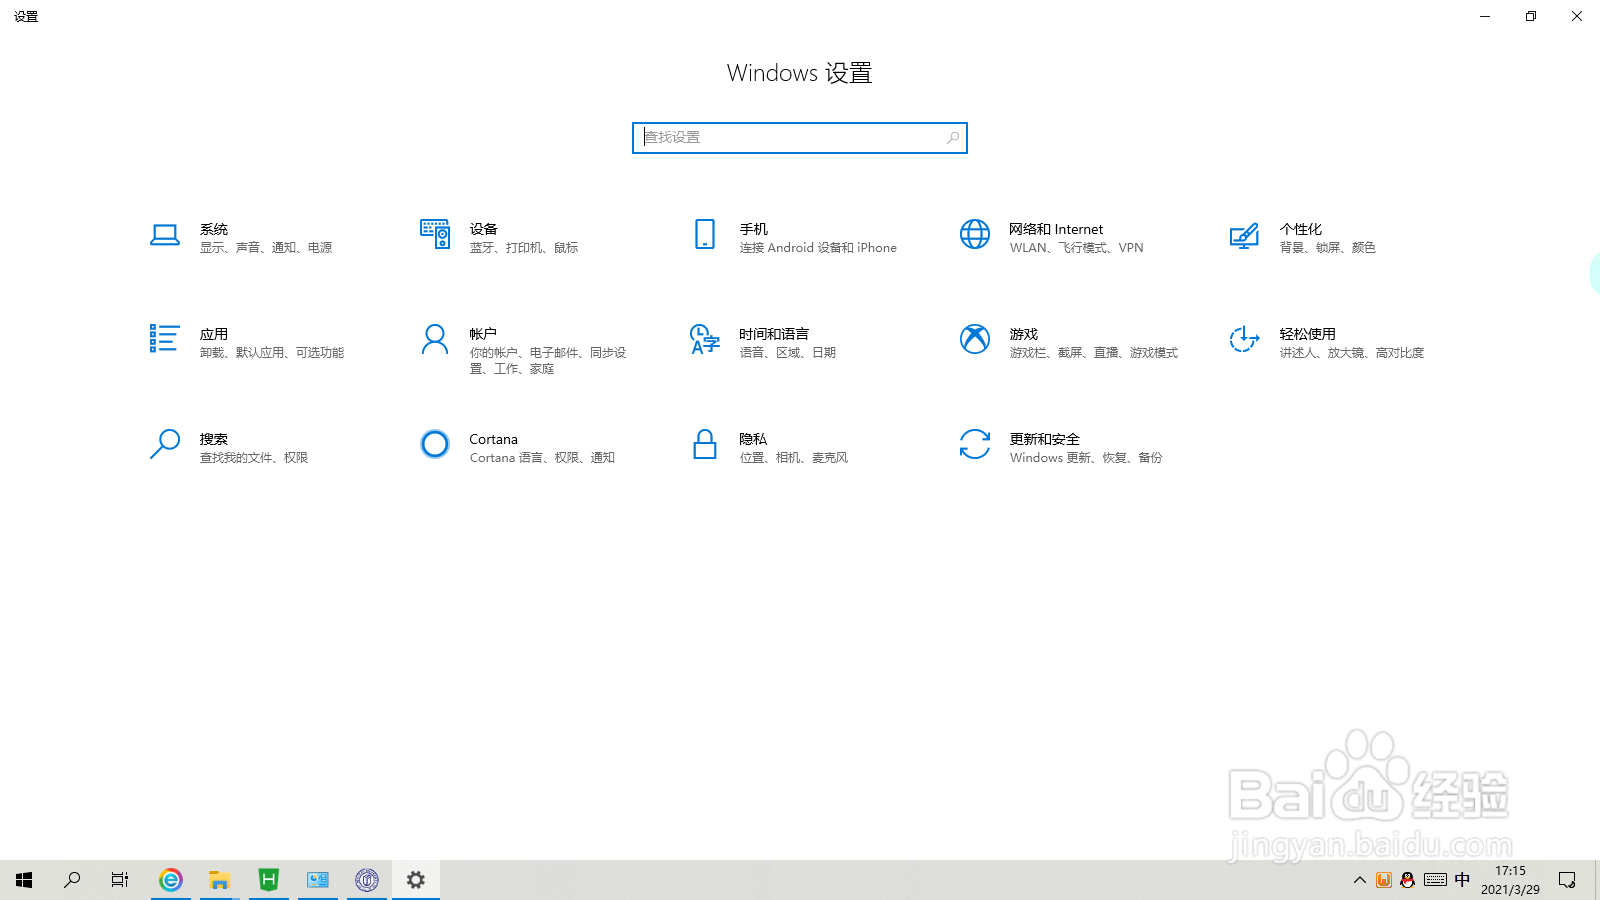Click 游戏栏、截屏、直播、游戏模式 text

click(x=1094, y=353)
